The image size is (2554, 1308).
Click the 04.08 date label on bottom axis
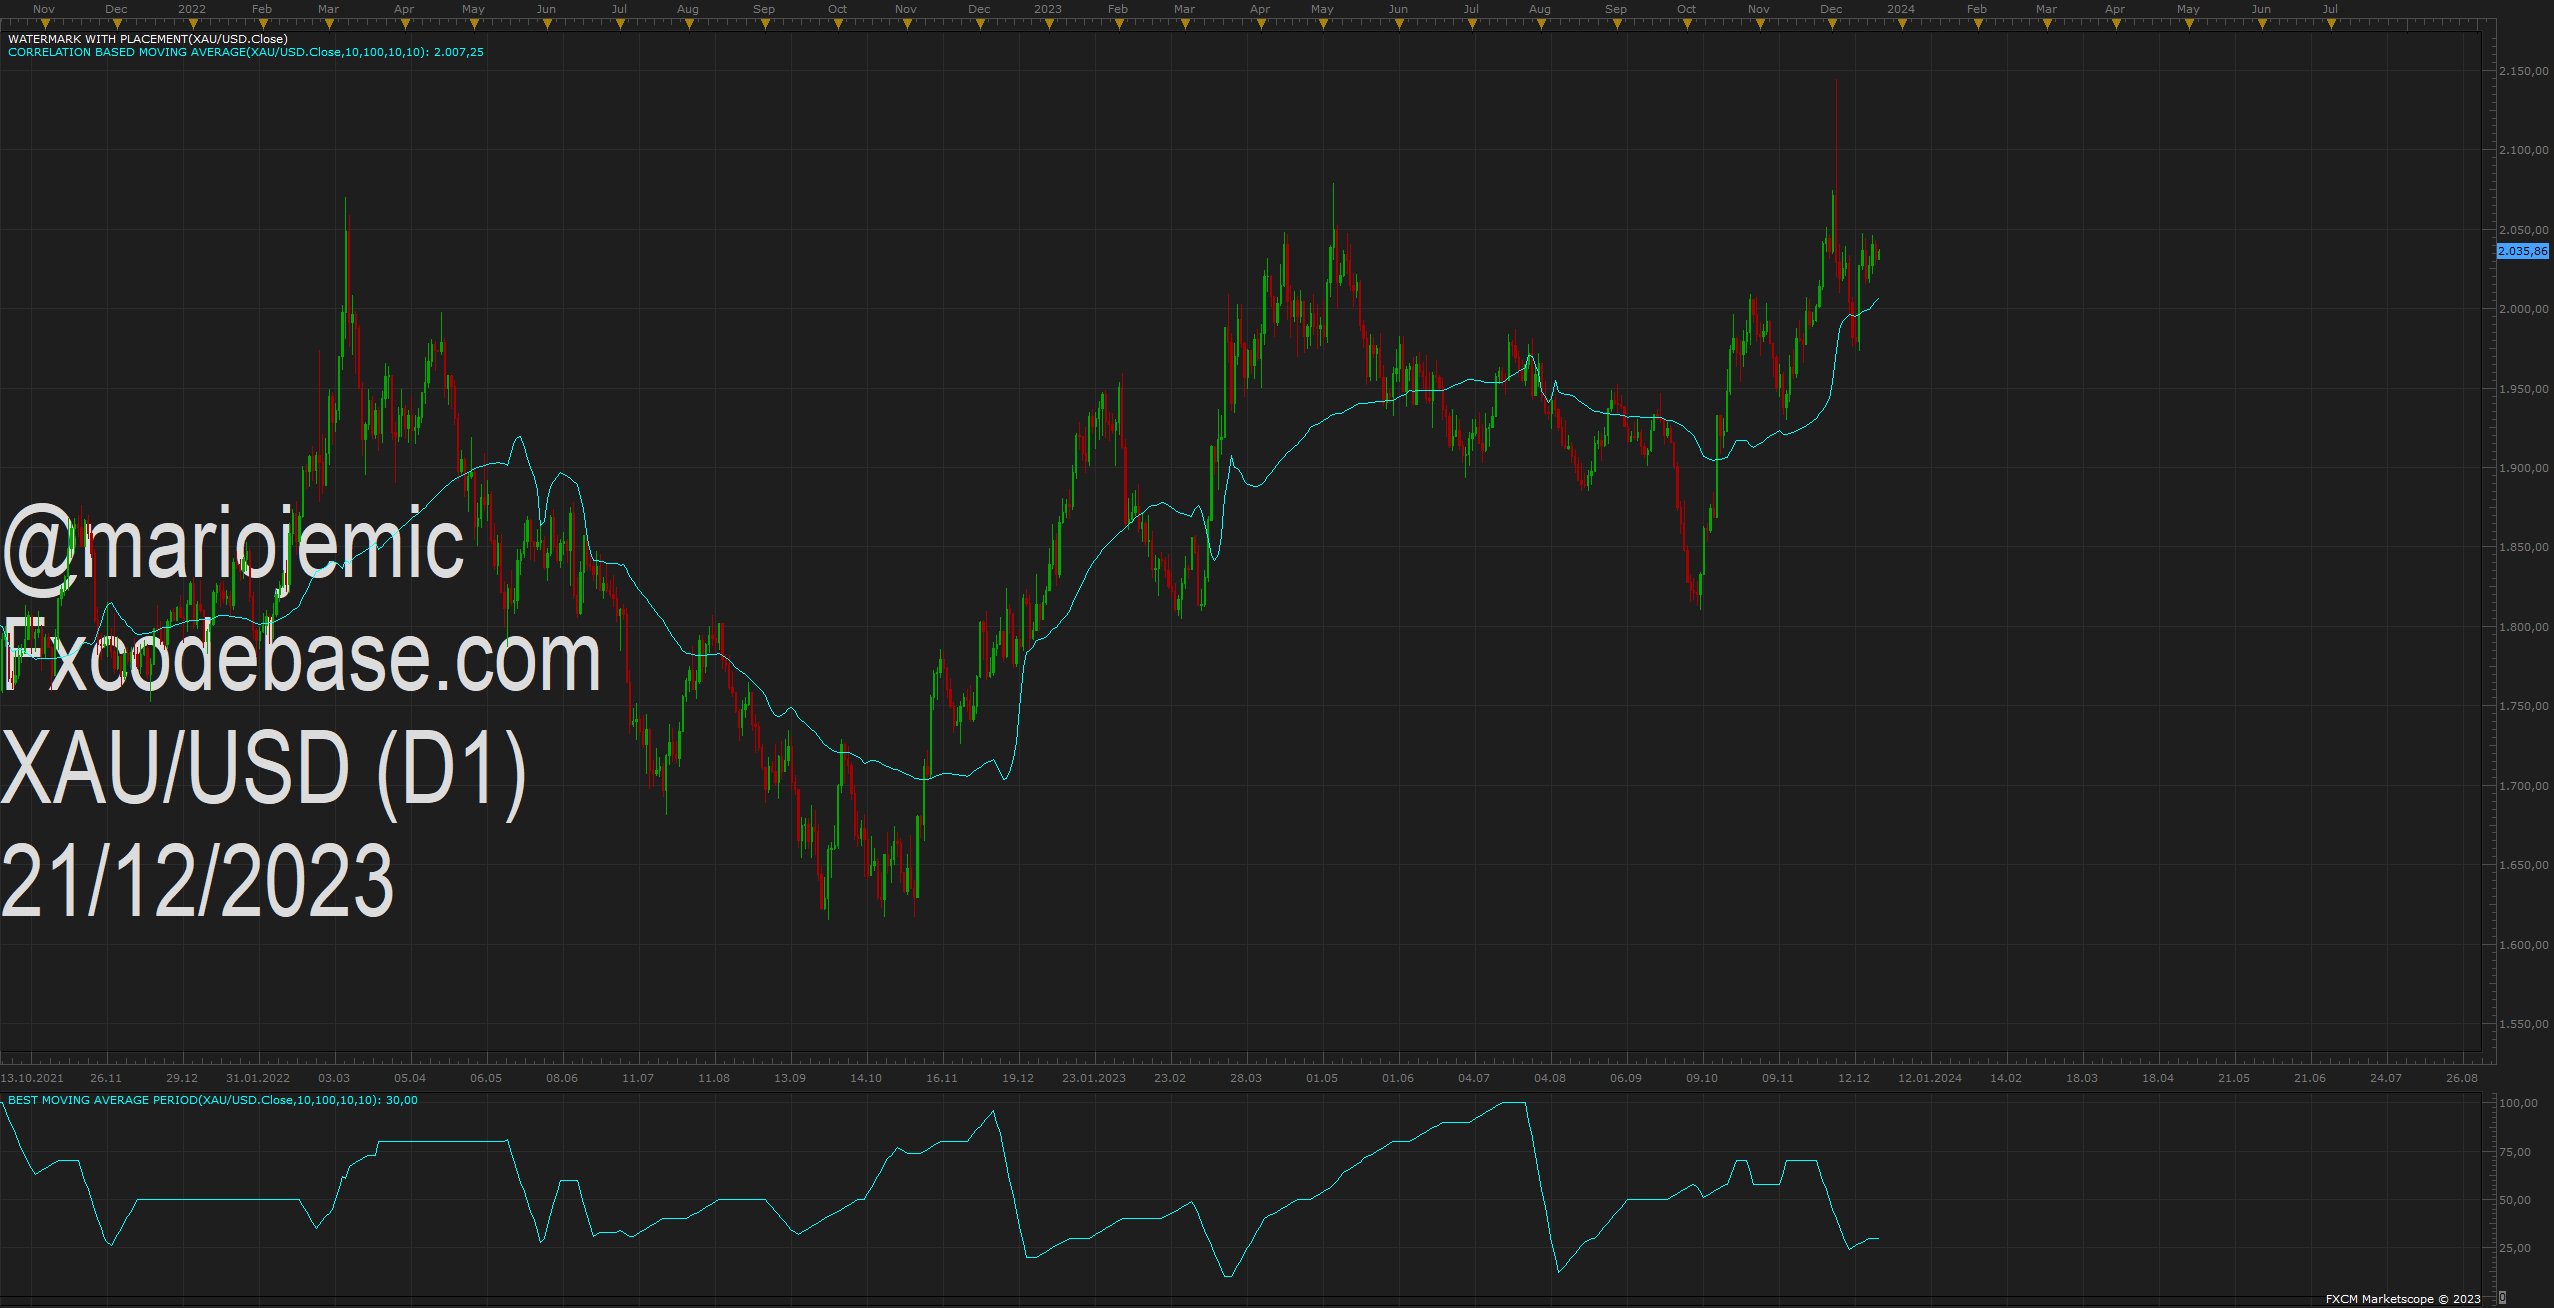[x=1550, y=1078]
